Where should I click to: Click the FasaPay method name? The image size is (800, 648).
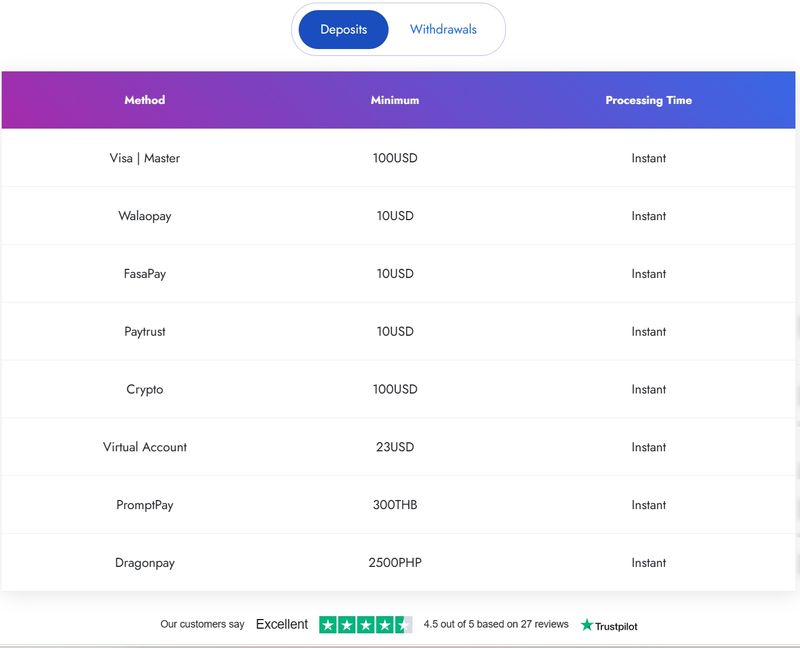click(x=144, y=274)
